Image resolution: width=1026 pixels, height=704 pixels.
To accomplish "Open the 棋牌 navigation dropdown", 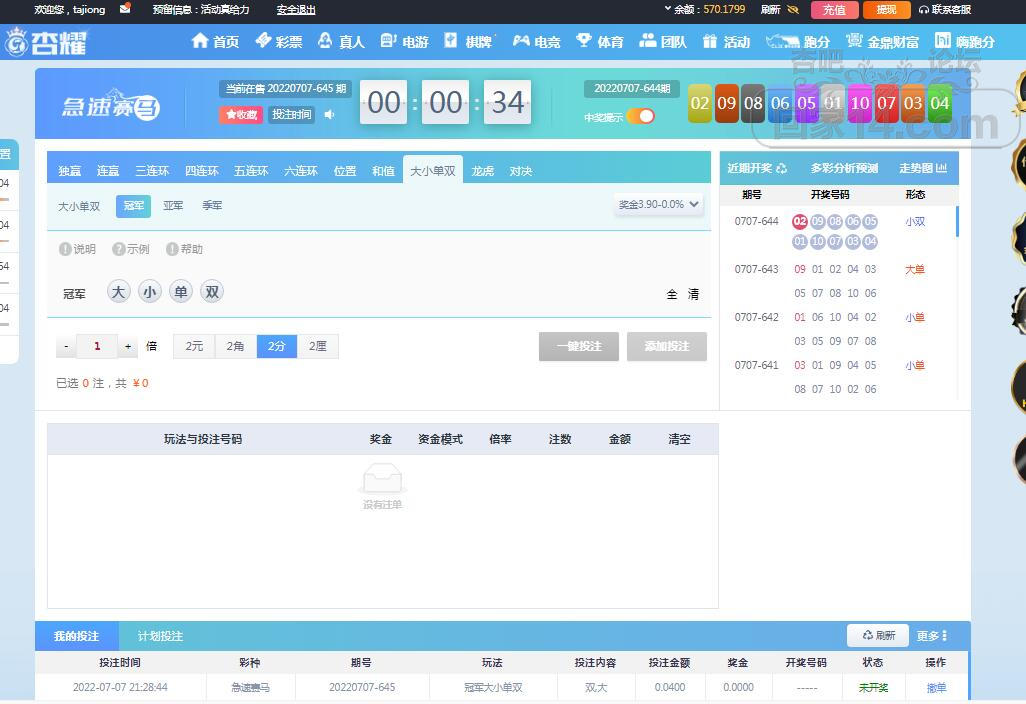I will 469,41.
